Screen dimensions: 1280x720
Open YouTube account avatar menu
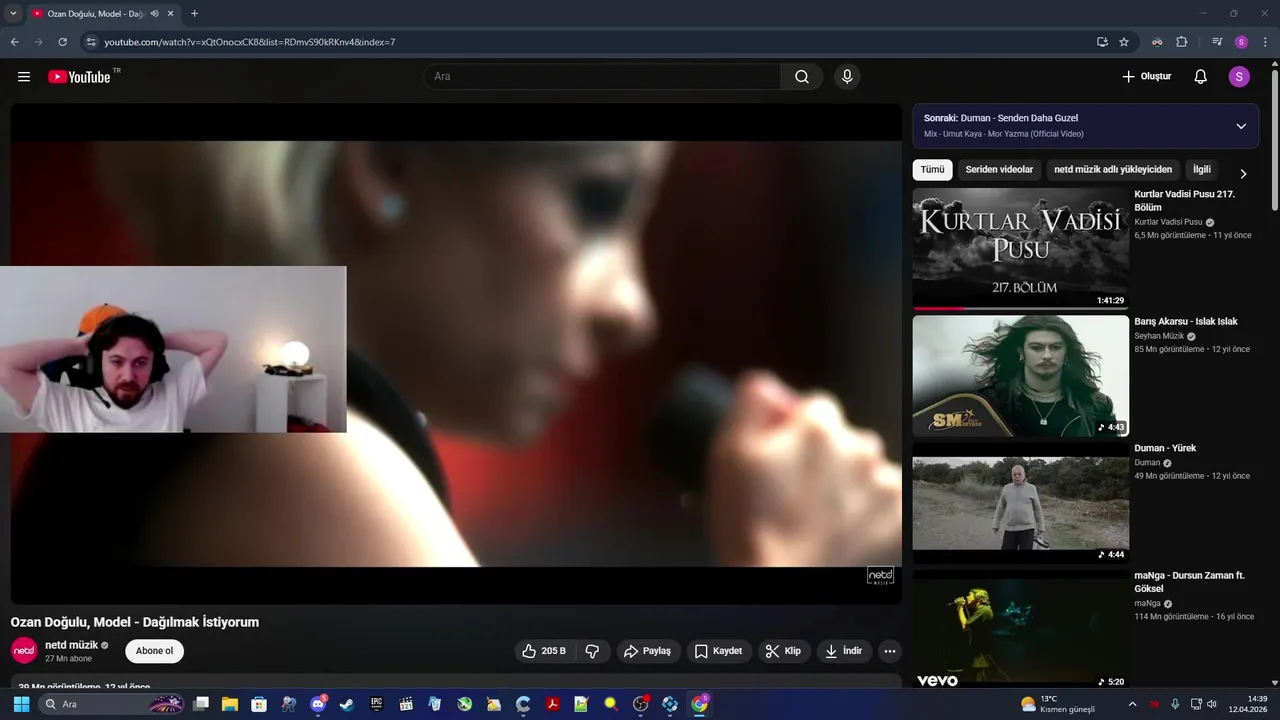pos(1239,77)
